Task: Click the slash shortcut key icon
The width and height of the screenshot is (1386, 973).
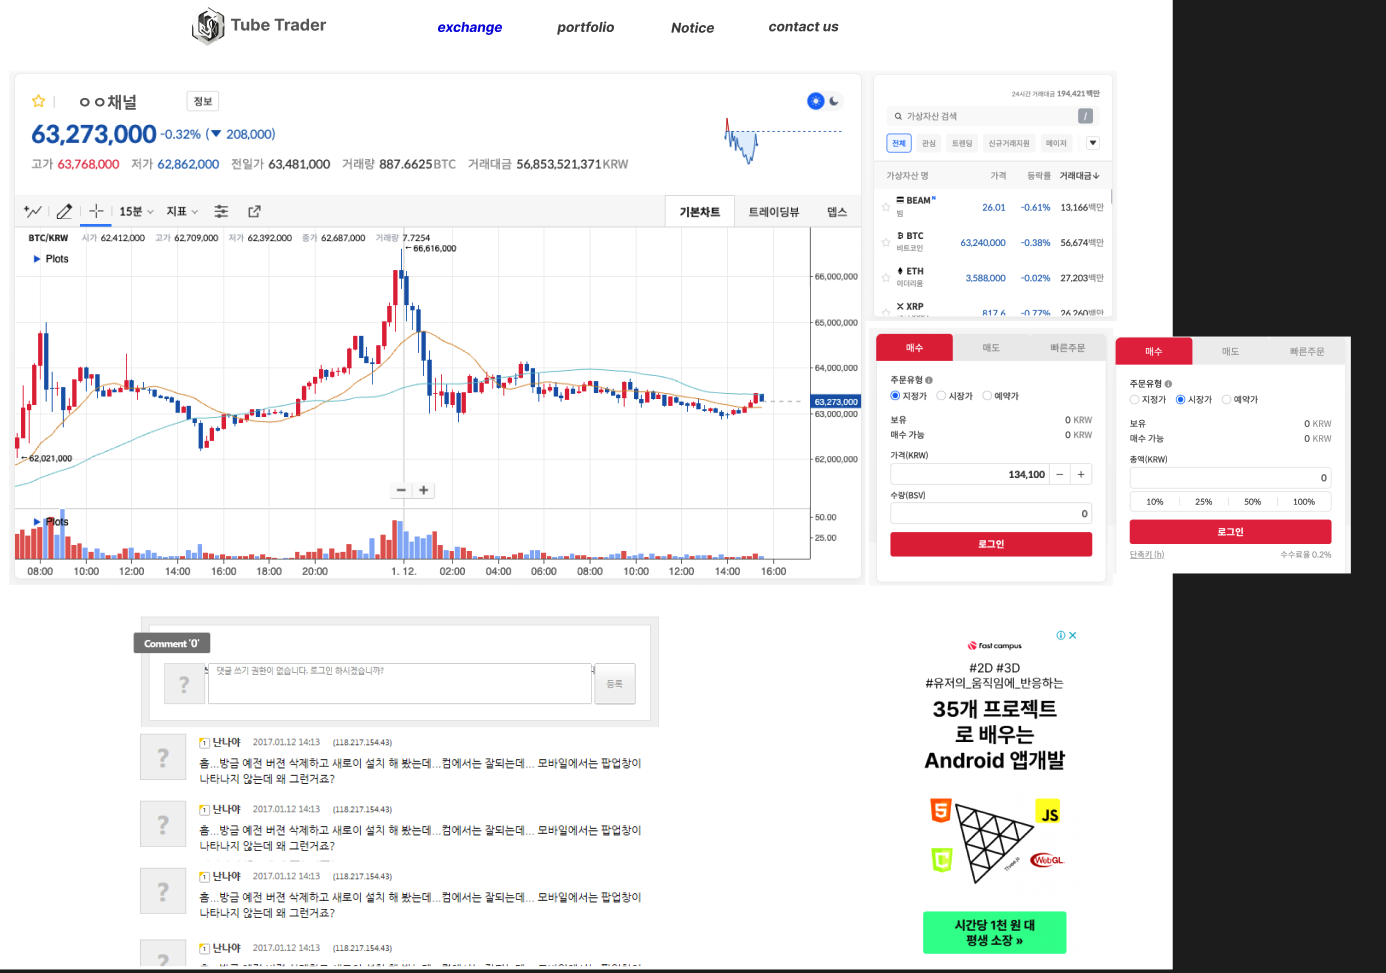Action: (x=1085, y=116)
